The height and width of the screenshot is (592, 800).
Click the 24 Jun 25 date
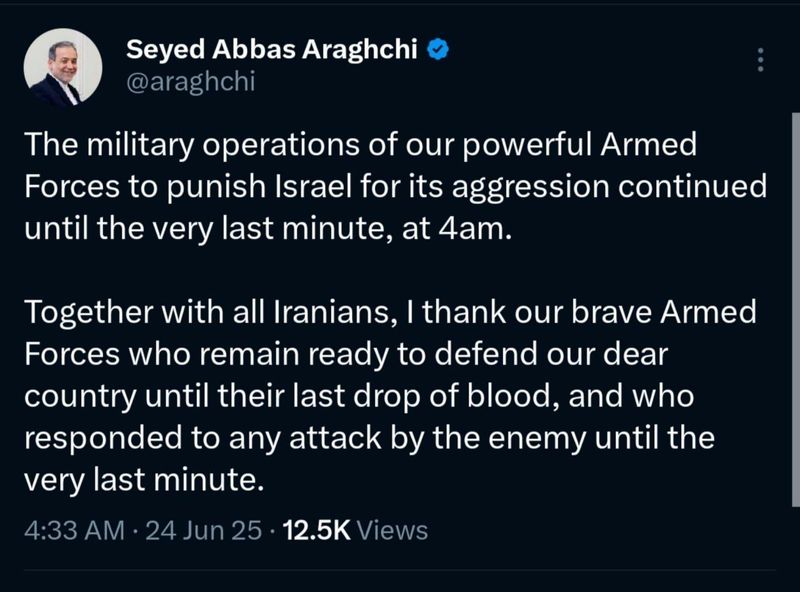204,530
